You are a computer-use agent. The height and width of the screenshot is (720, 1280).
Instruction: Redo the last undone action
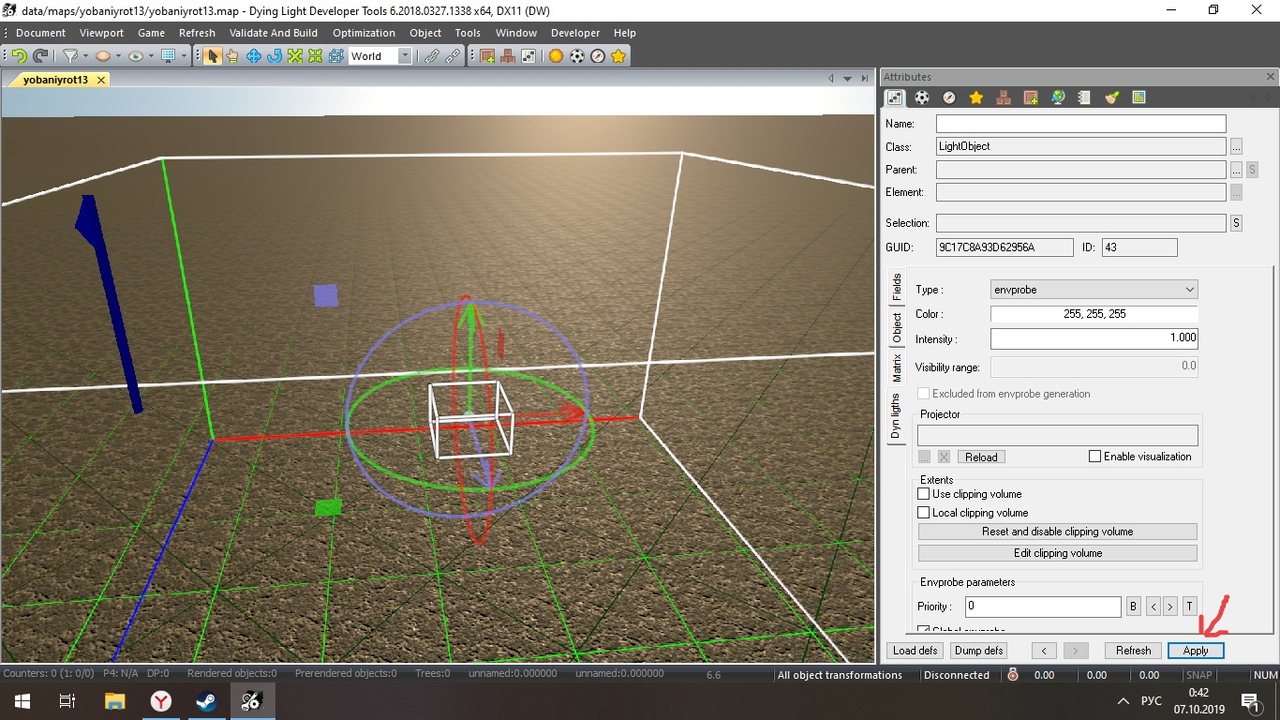coord(40,56)
